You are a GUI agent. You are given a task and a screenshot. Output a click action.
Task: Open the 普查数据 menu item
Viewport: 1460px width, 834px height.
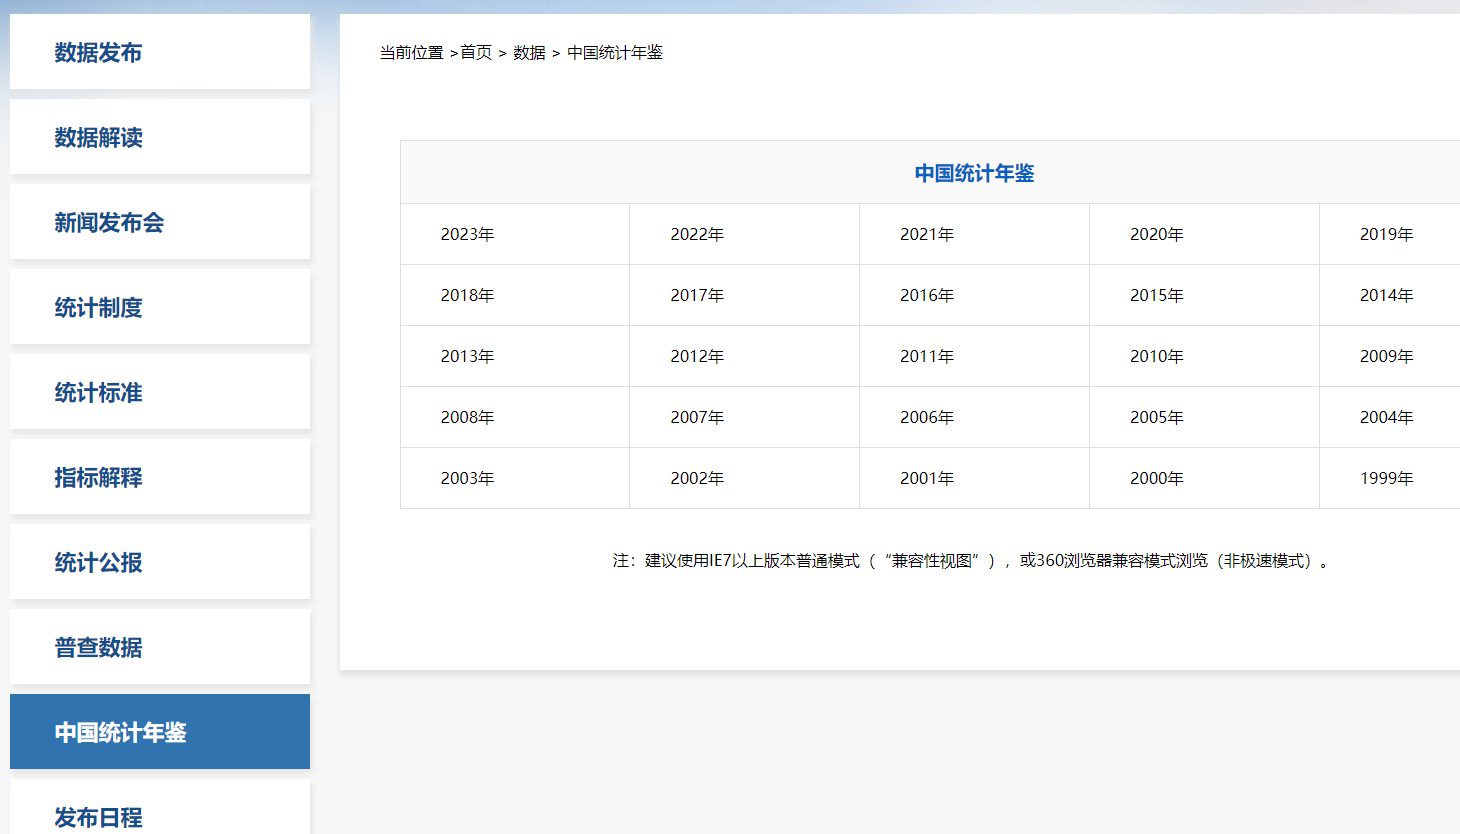point(98,648)
